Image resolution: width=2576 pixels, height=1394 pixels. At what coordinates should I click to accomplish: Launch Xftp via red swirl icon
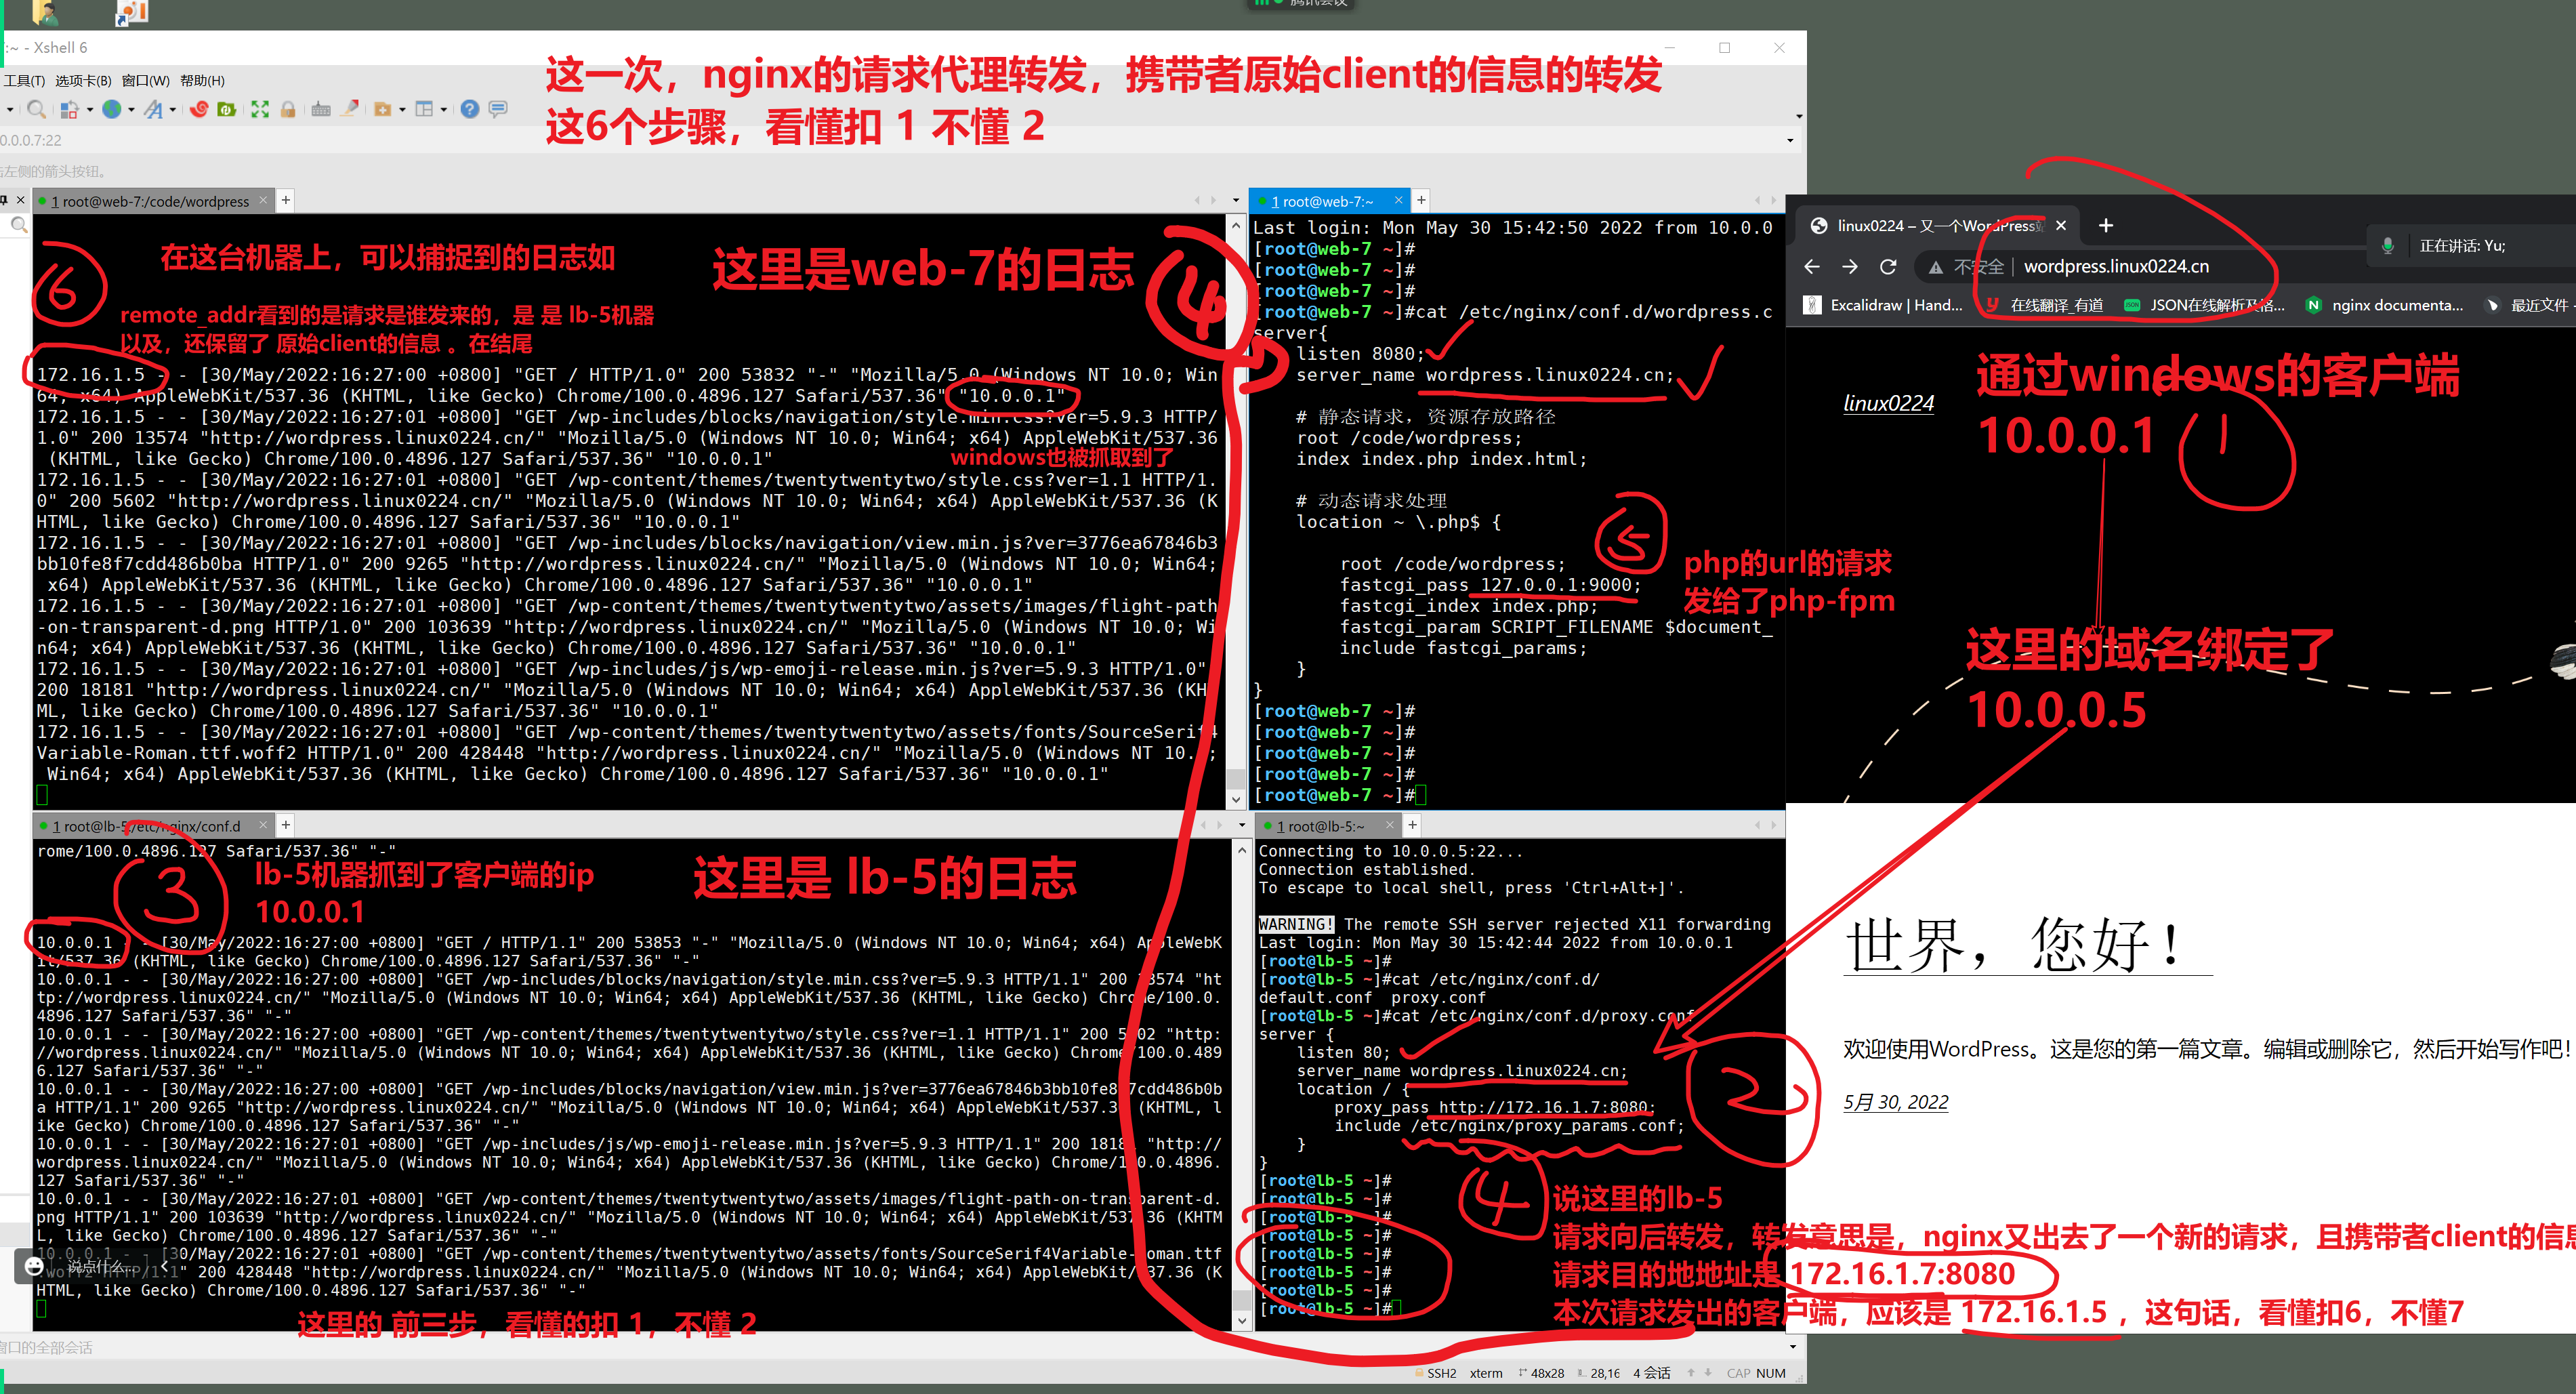point(199,109)
